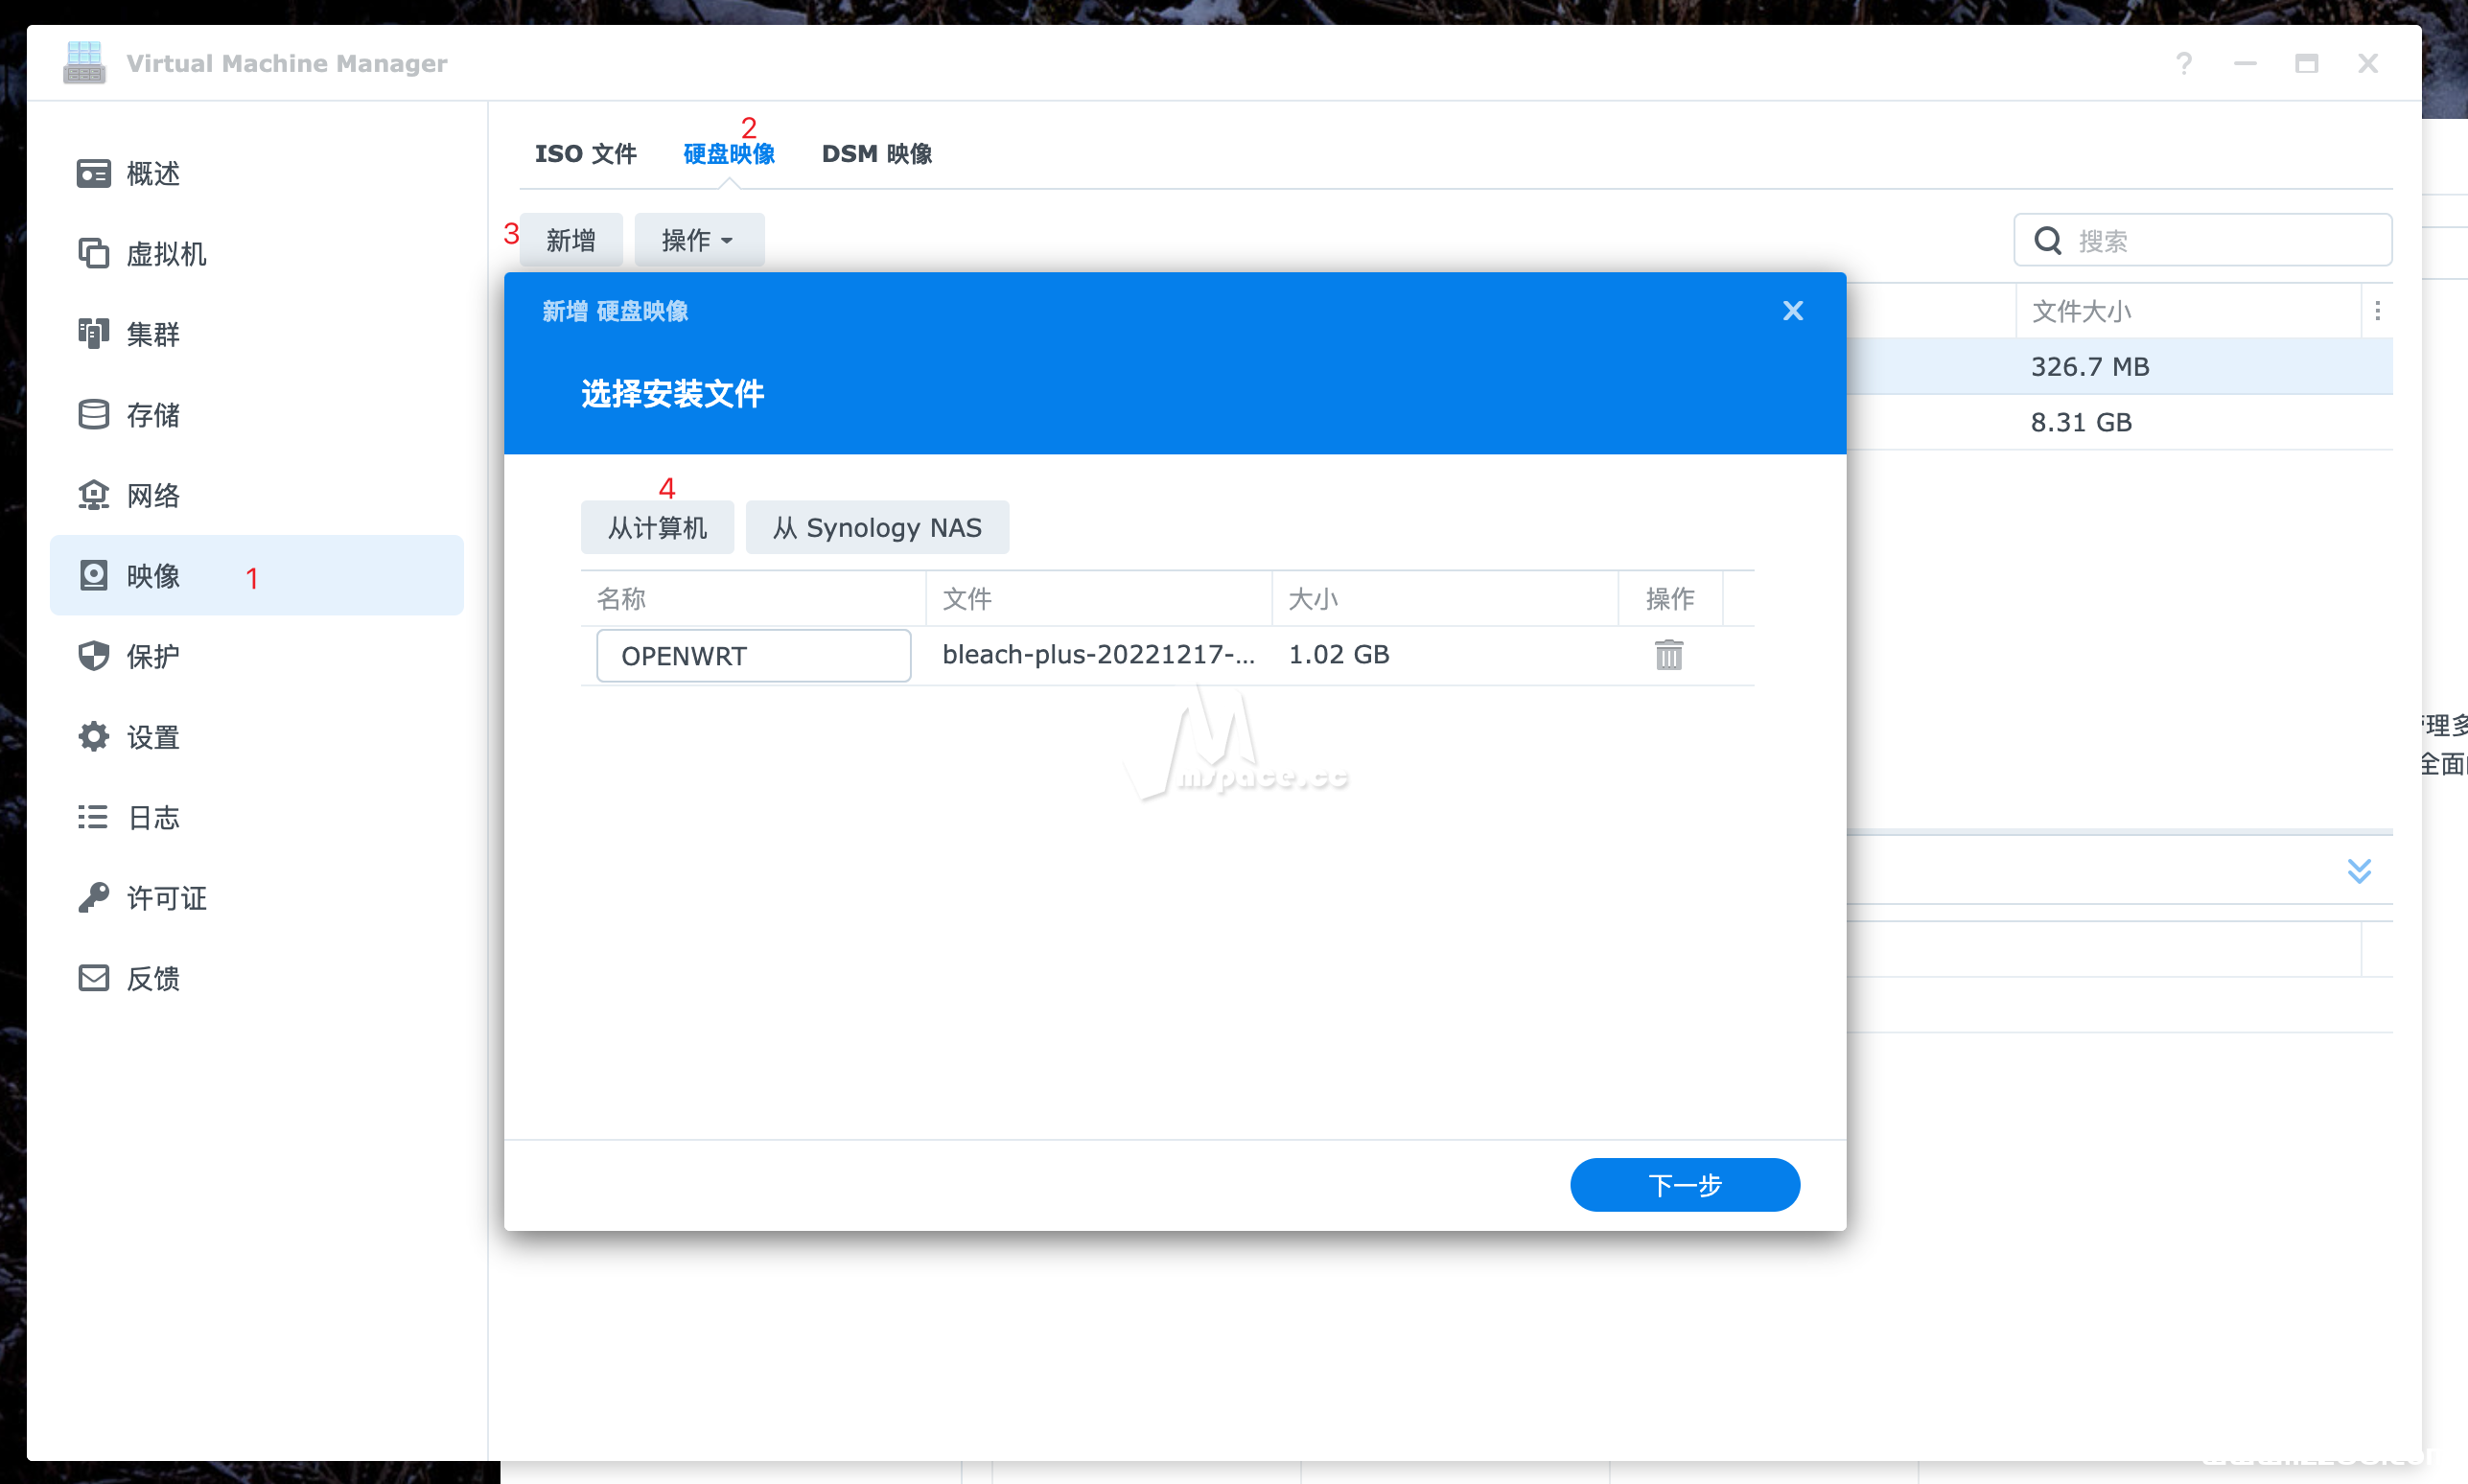Open the 设置 settings panel
This screenshot has height=1484, width=2468.
[x=153, y=737]
